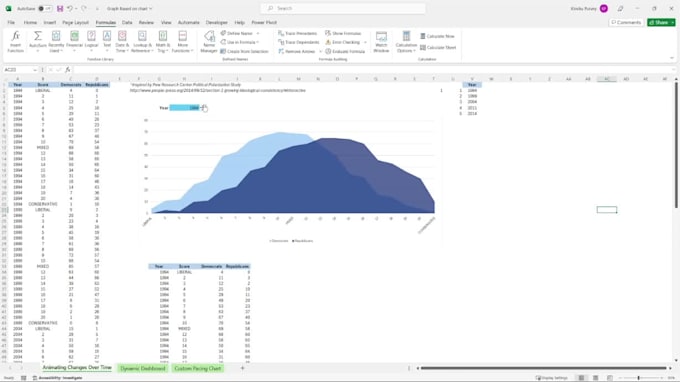Click the Comments button
This screenshot has width=680, height=382.
tap(626, 23)
